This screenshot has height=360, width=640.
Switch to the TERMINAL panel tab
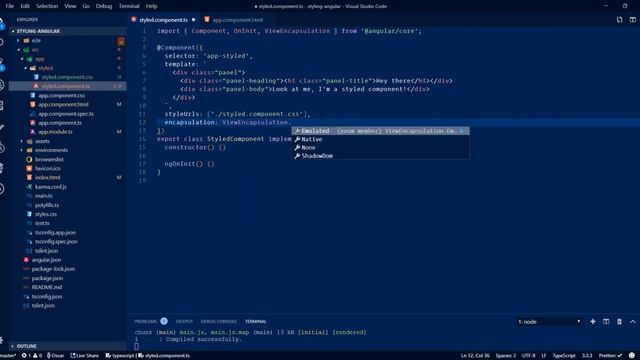(x=256, y=322)
